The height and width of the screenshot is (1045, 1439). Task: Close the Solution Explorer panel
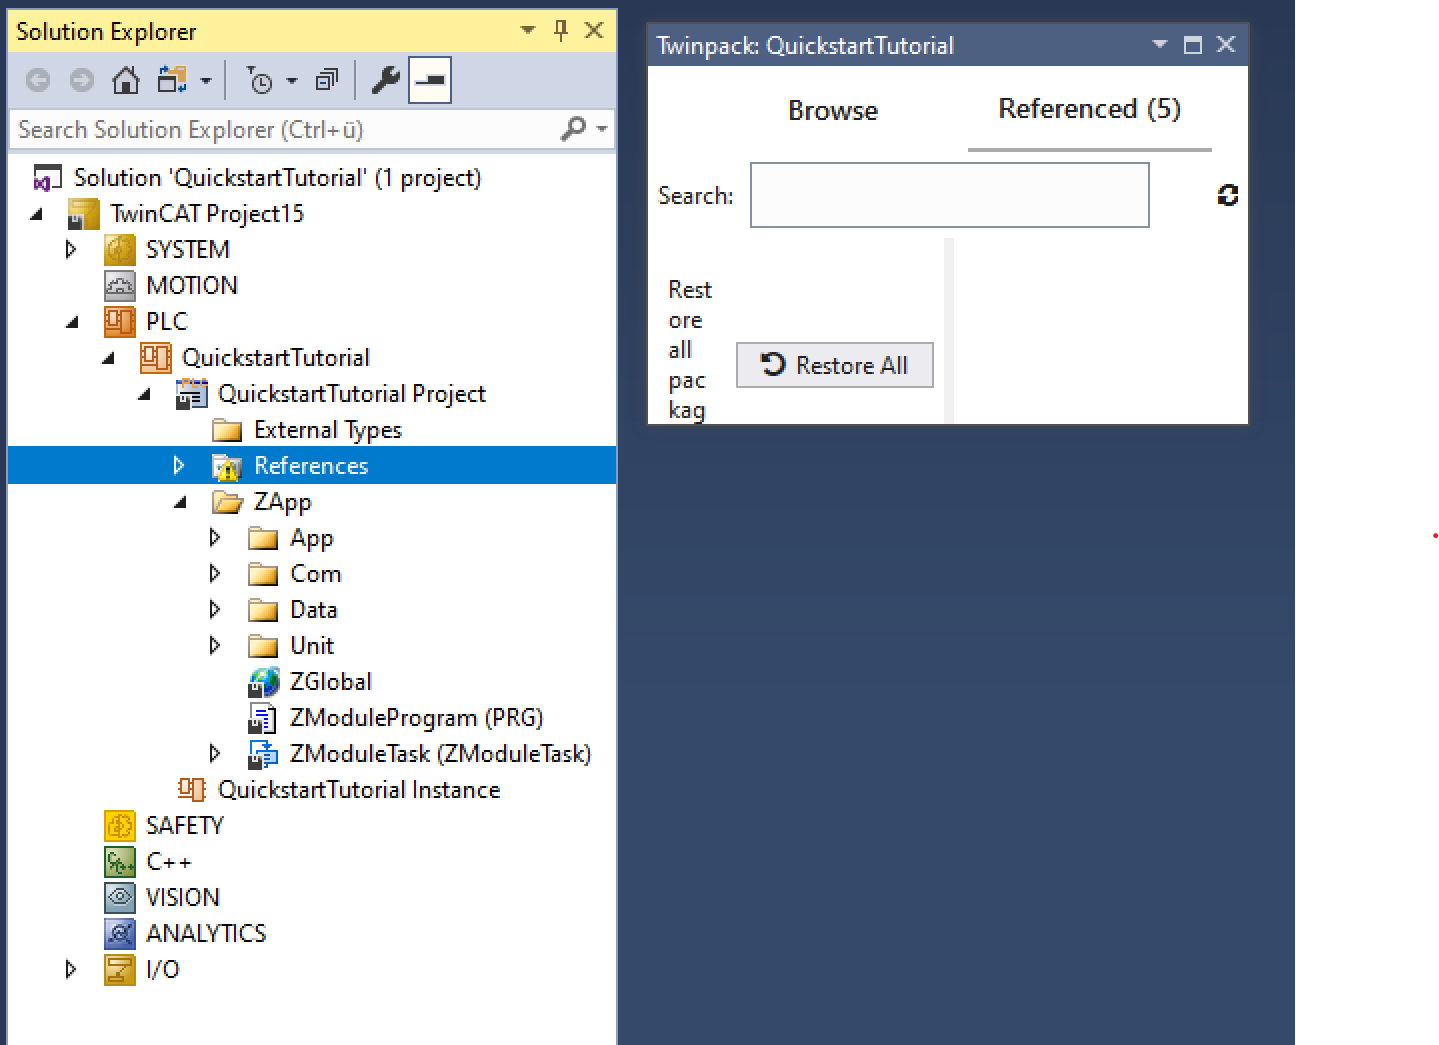coord(594,31)
